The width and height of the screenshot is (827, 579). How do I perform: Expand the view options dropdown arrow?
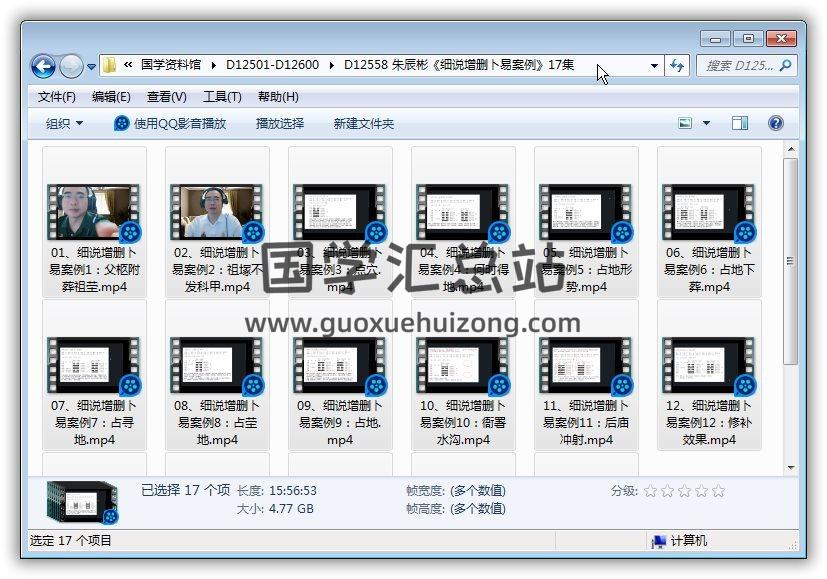coord(706,123)
